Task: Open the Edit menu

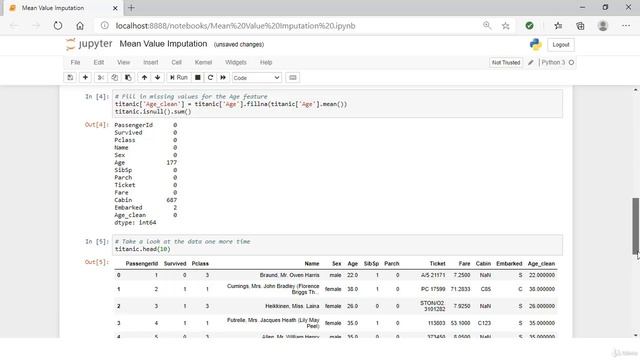Action: [99, 62]
